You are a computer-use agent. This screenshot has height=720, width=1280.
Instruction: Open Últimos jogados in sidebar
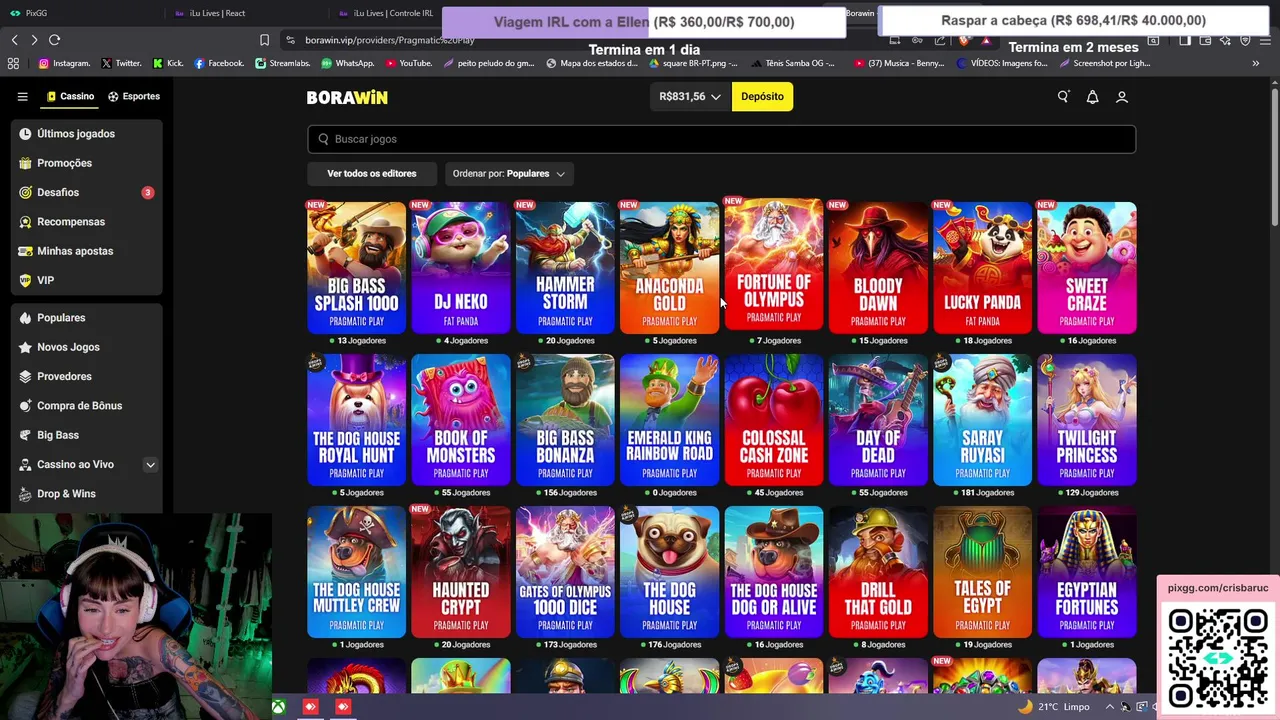click(x=86, y=134)
